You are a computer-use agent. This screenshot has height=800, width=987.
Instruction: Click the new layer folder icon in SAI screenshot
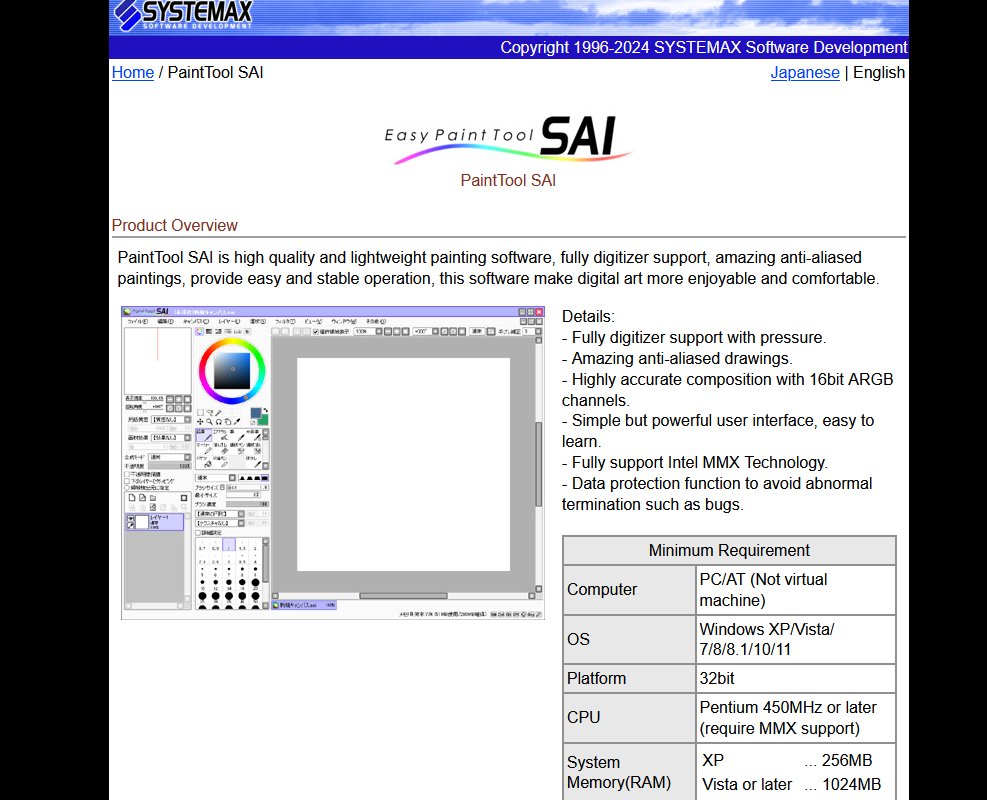pos(153,498)
